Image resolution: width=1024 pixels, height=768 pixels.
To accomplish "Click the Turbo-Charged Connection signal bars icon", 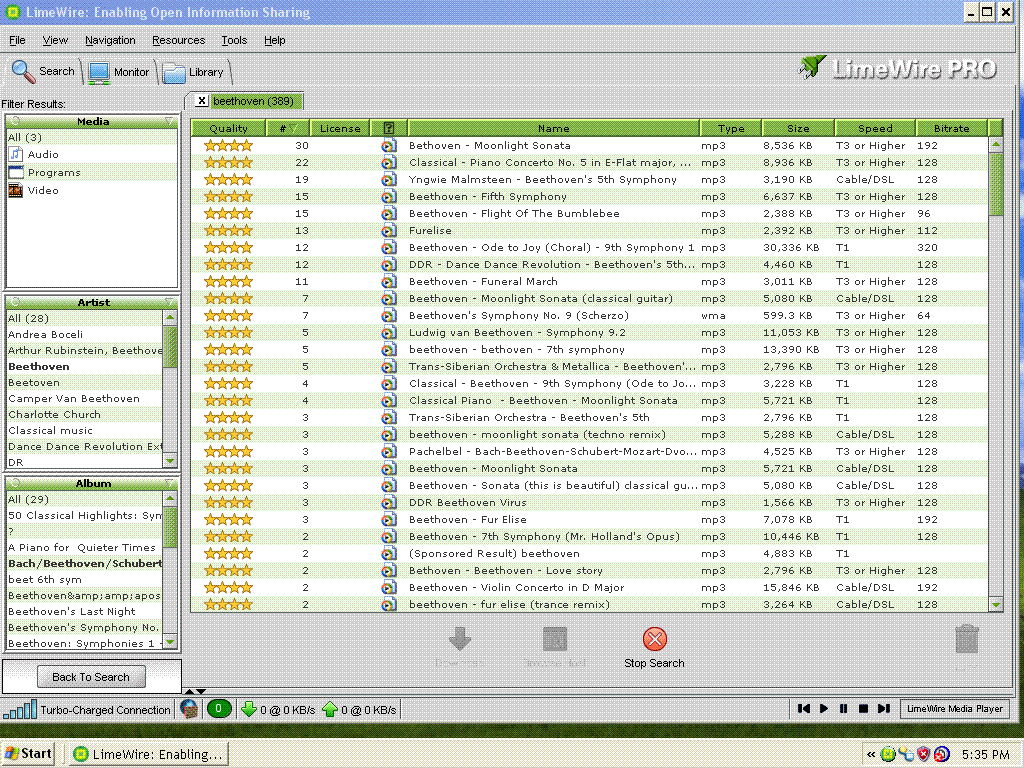I will click(20, 710).
